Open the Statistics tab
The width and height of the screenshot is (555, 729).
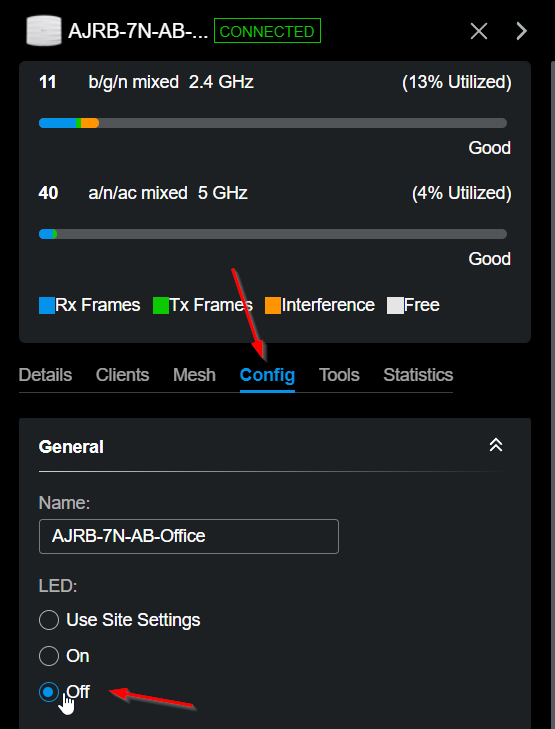(x=418, y=375)
